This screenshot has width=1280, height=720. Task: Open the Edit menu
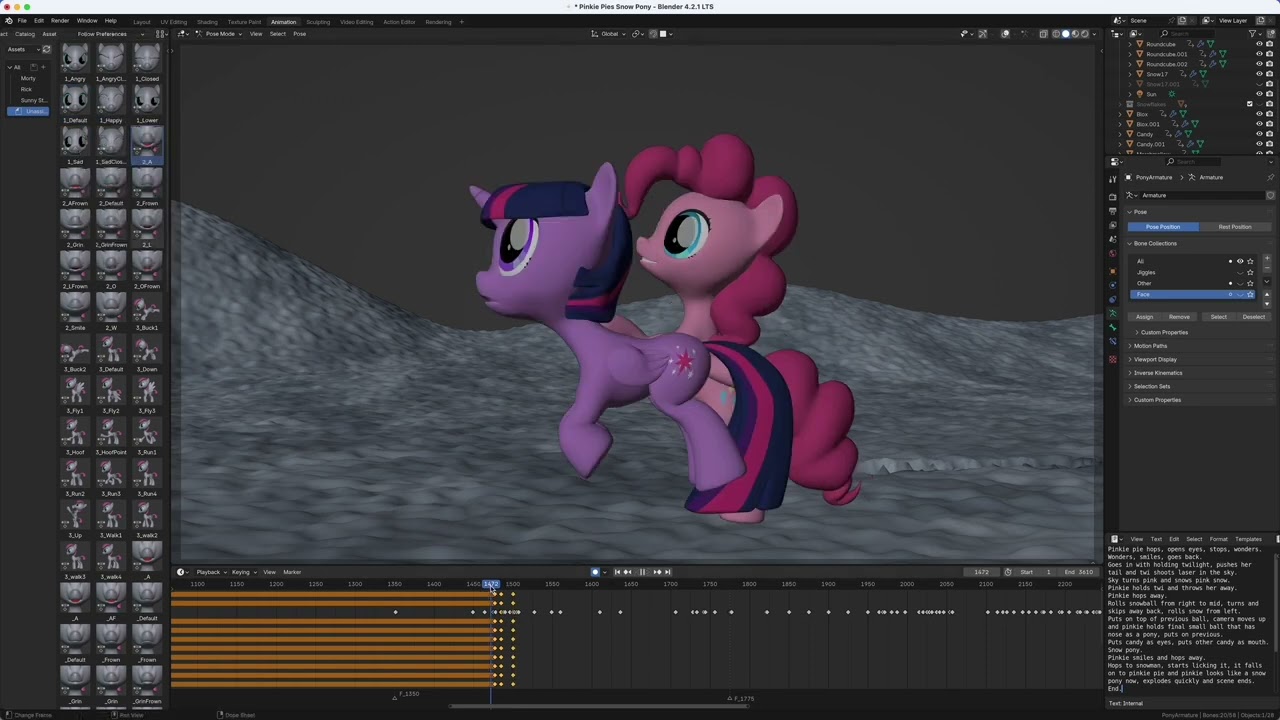(39, 21)
